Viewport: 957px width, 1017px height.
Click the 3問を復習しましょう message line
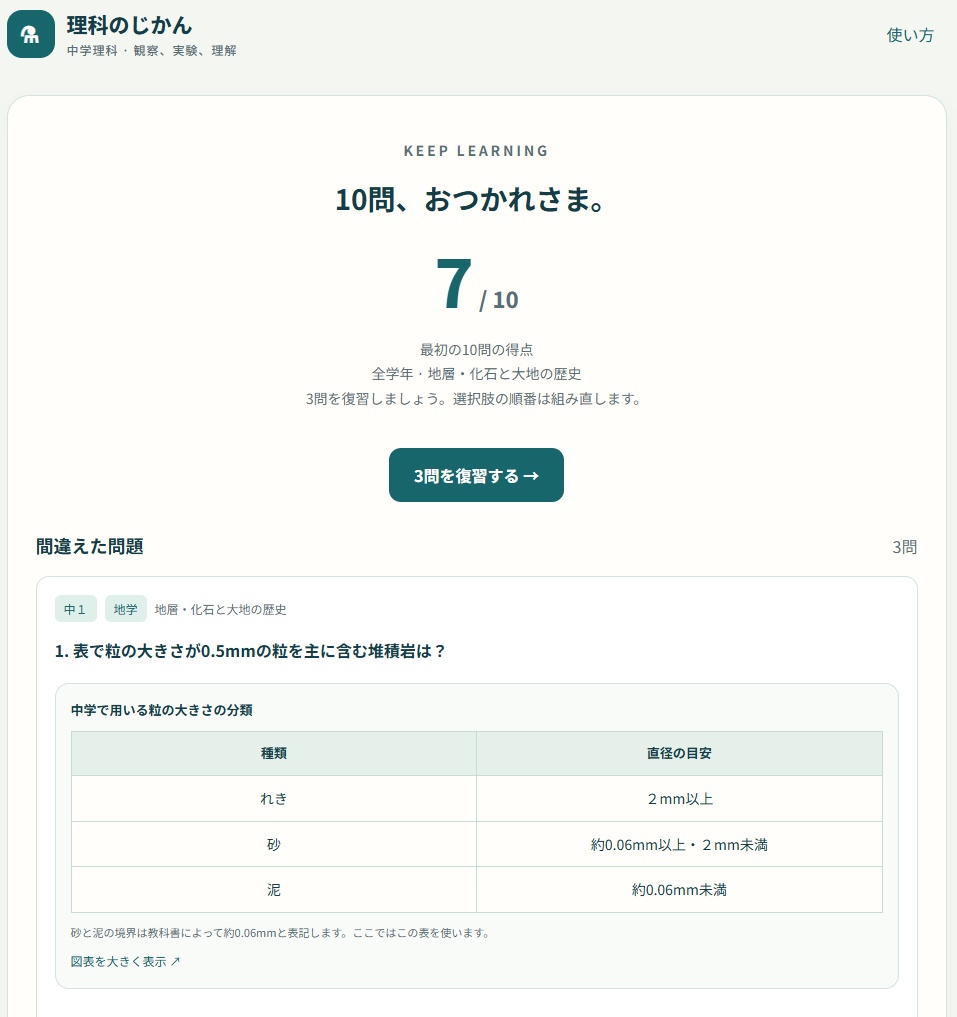point(476,398)
